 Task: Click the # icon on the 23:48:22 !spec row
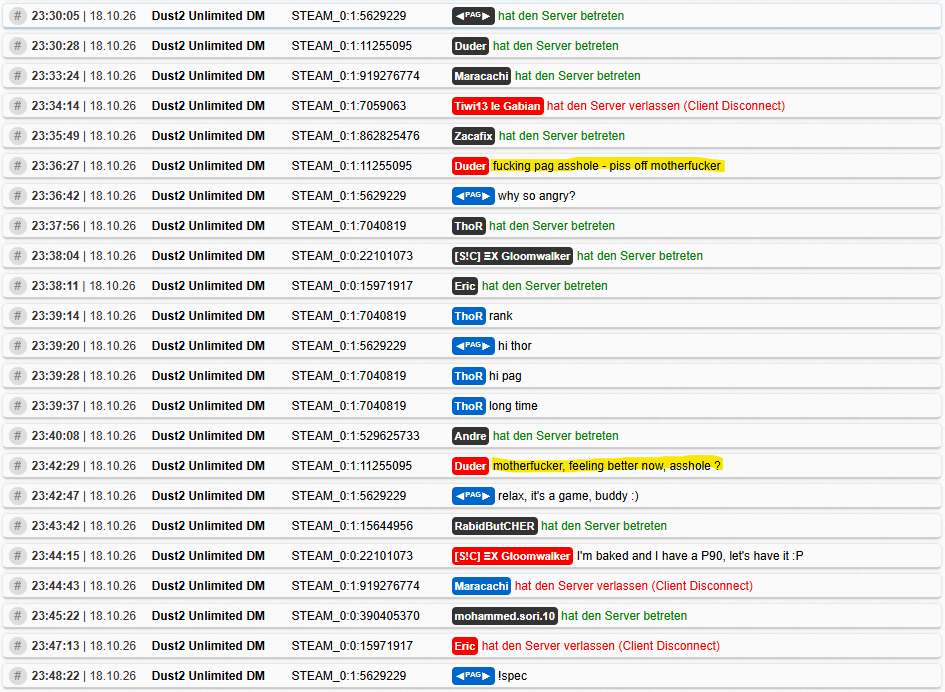pos(17,676)
